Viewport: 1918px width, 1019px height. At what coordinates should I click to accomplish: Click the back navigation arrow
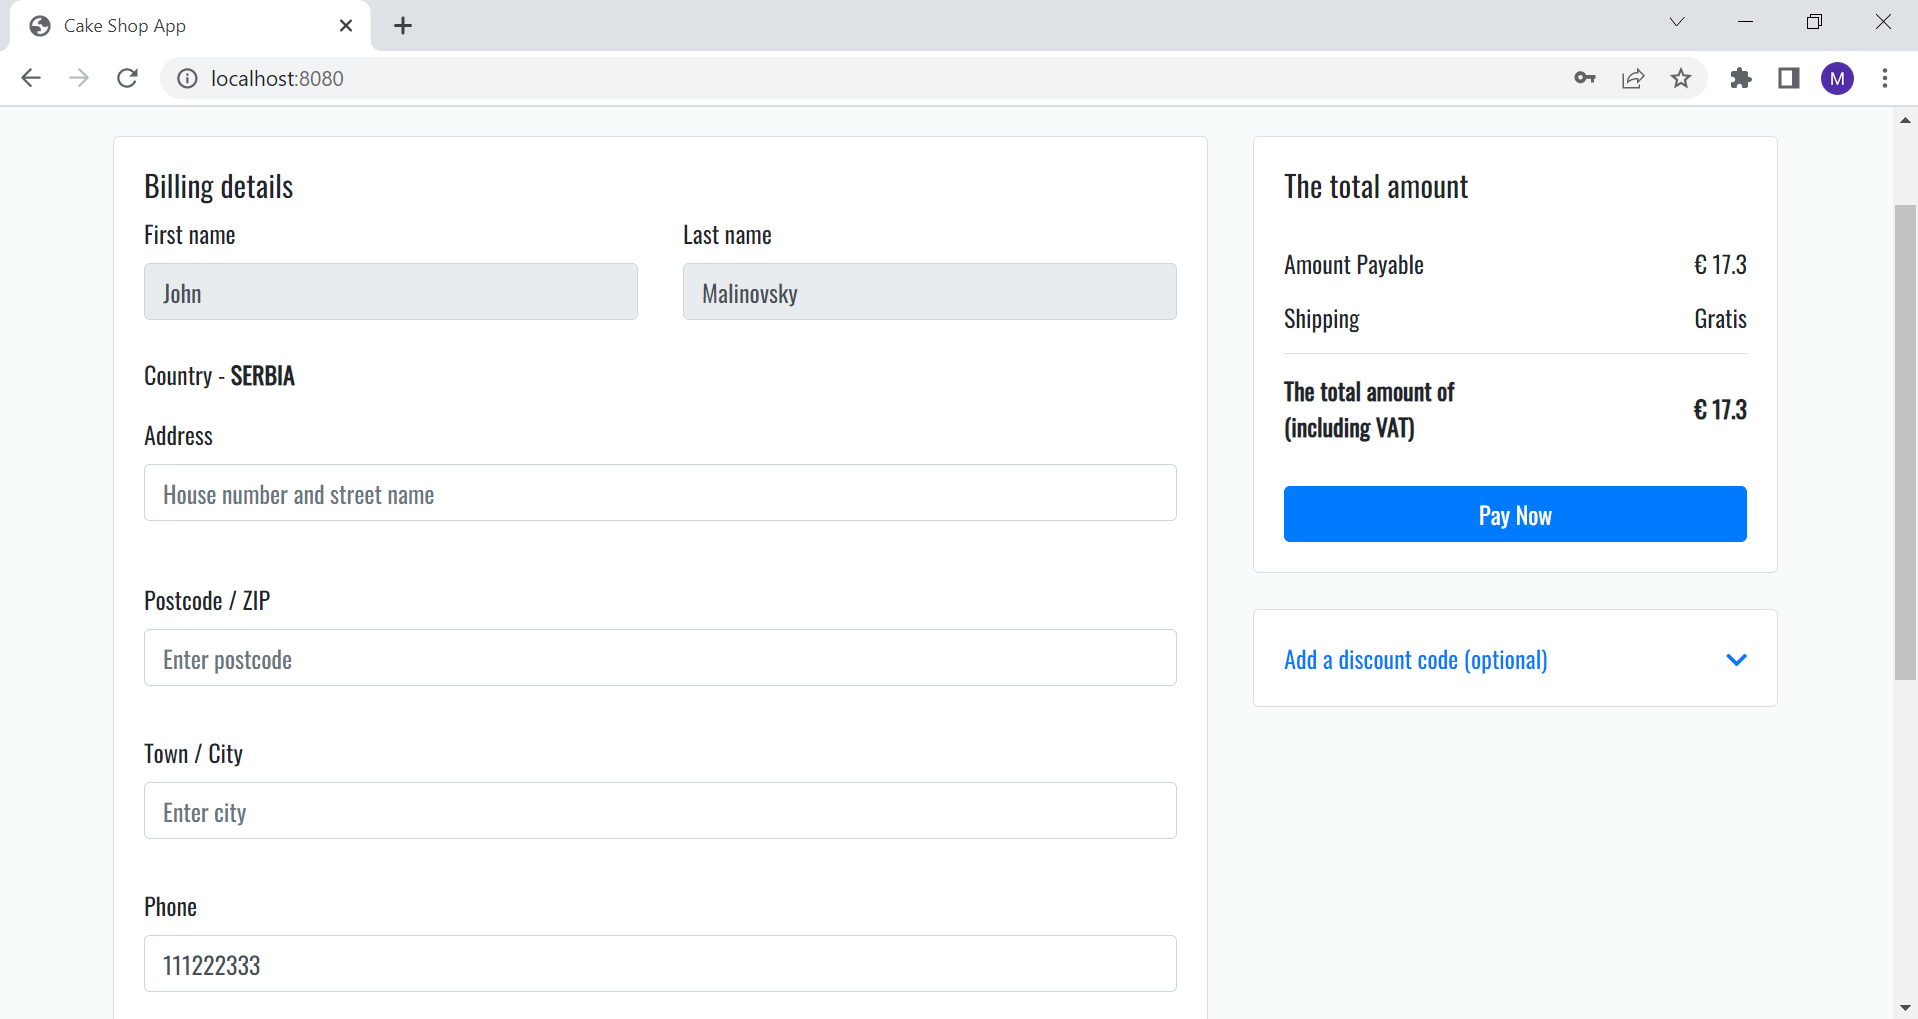[31, 78]
